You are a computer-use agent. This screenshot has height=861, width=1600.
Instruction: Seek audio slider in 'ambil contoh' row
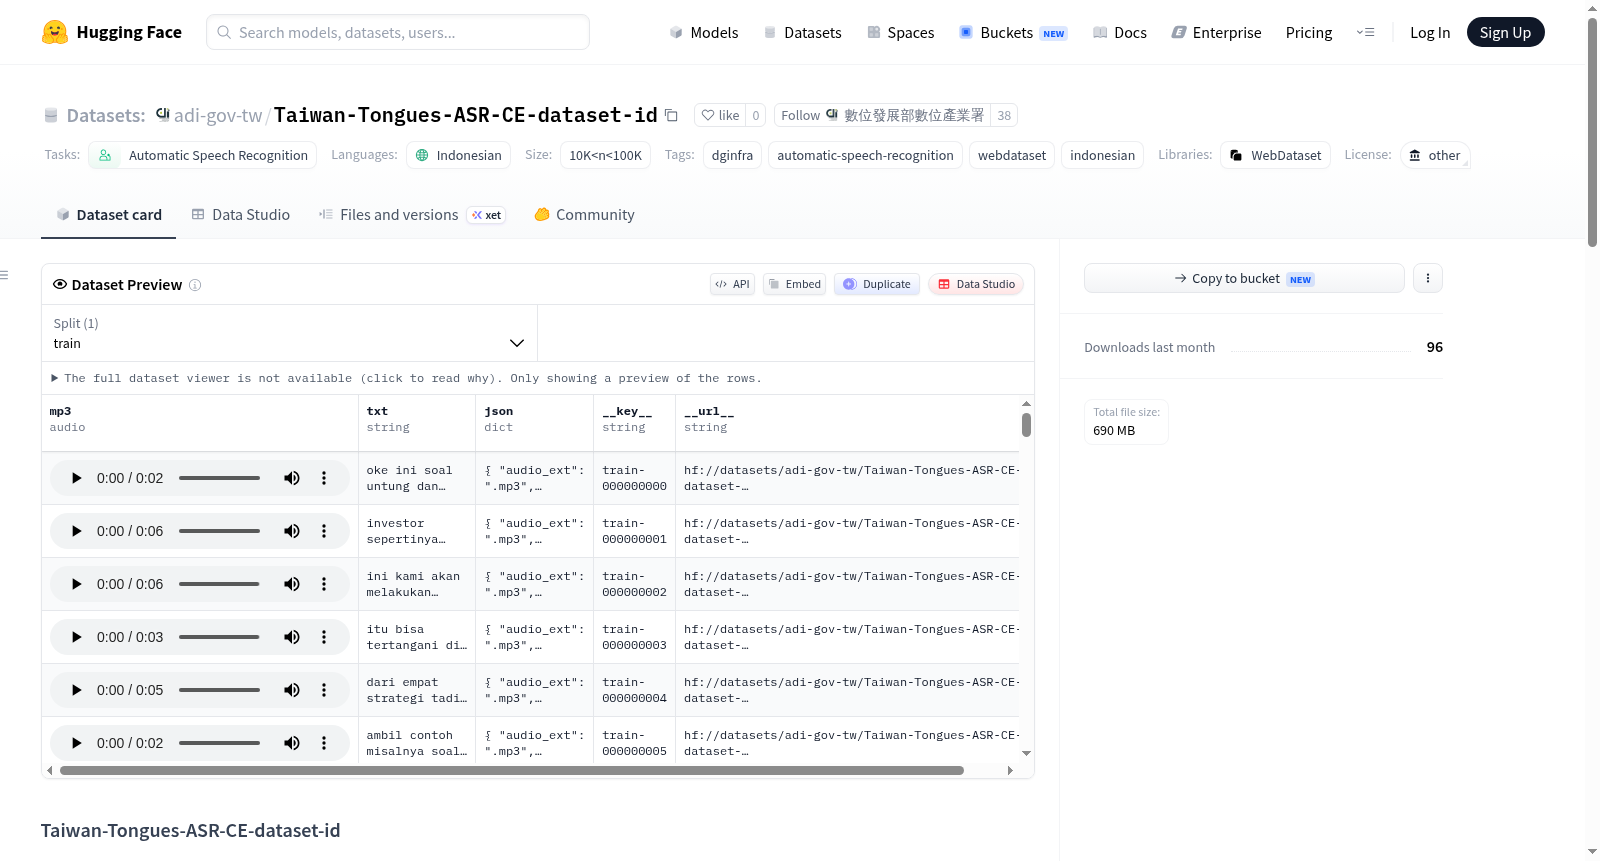pos(219,743)
